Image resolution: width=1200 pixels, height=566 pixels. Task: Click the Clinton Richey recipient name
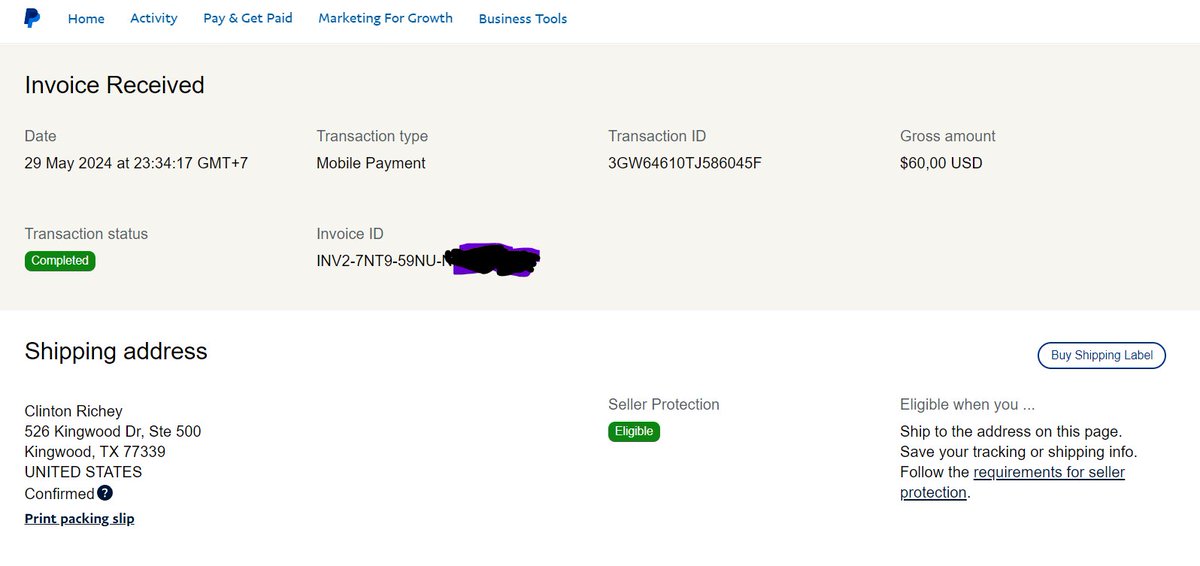pos(73,411)
